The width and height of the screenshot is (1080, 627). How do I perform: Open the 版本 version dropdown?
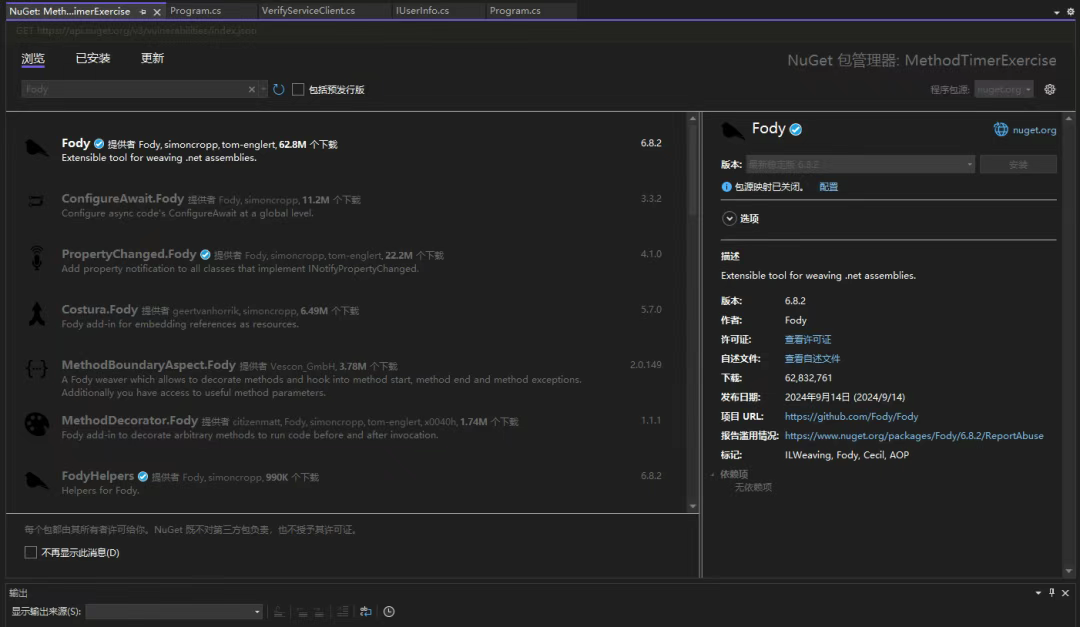[860, 164]
